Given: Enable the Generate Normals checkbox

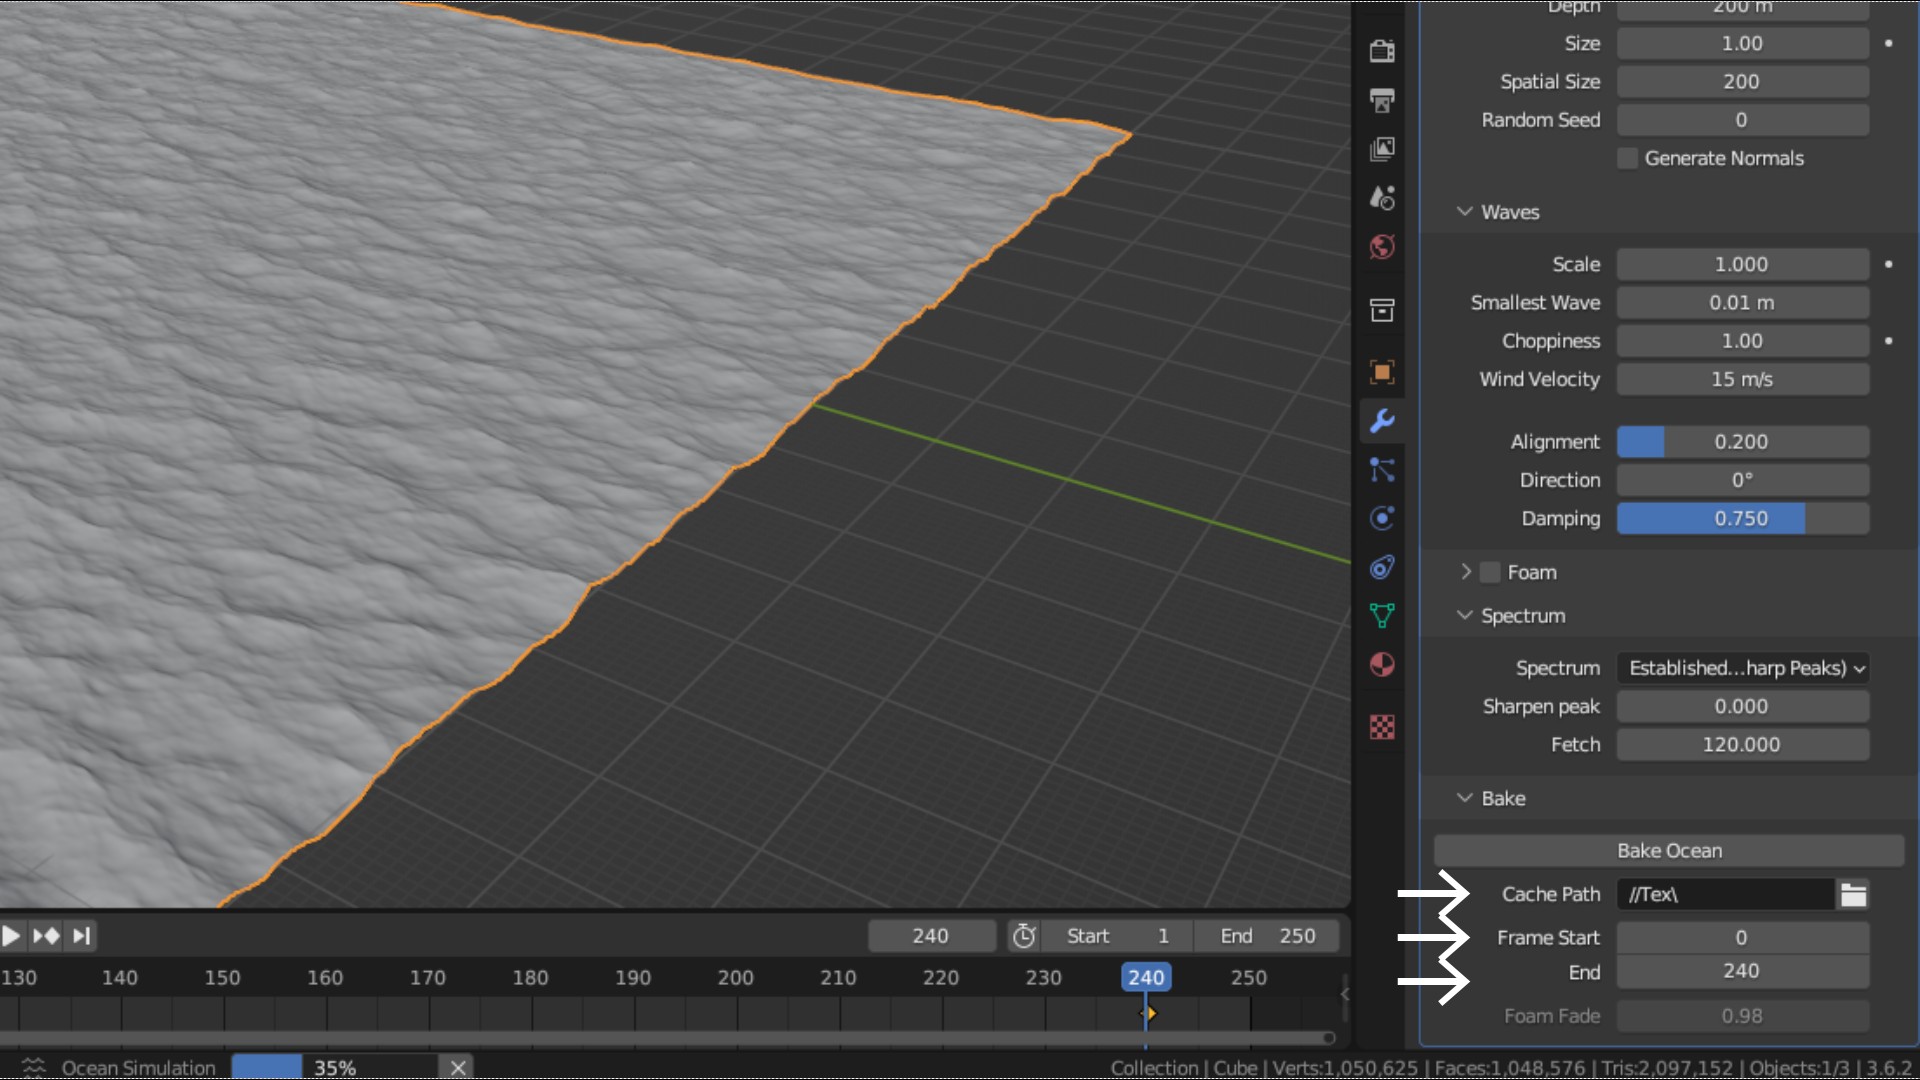Looking at the screenshot, I should [x=1627, y=158].
